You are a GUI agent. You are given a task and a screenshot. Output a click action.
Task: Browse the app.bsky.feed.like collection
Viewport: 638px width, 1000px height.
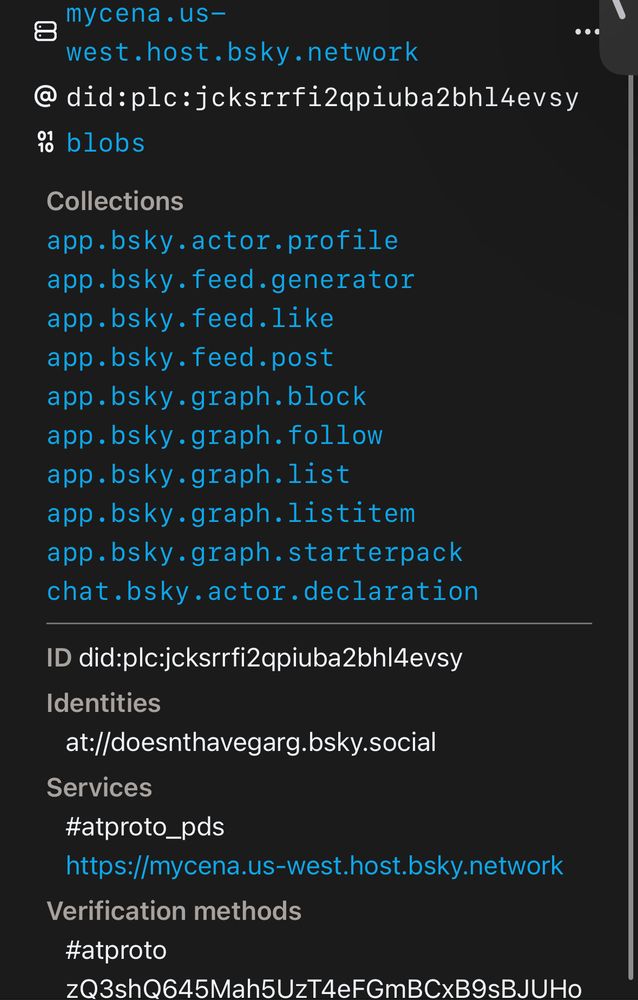[190, 319]
